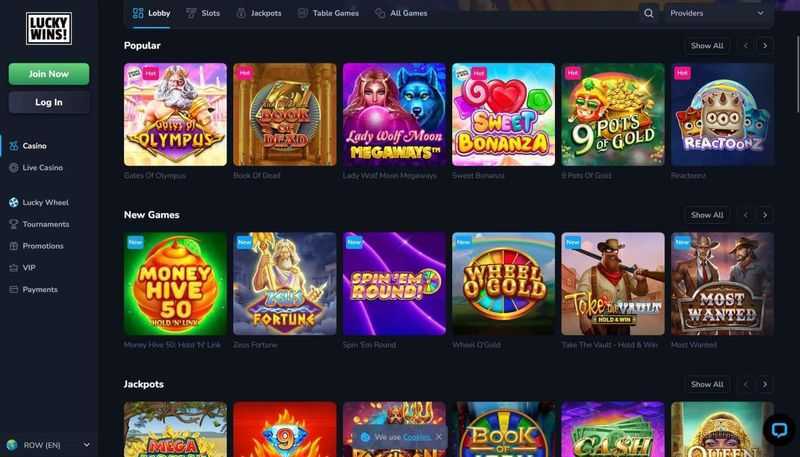
Task: Show previous New Games with left arrow
Action: [x=746, y=215]
